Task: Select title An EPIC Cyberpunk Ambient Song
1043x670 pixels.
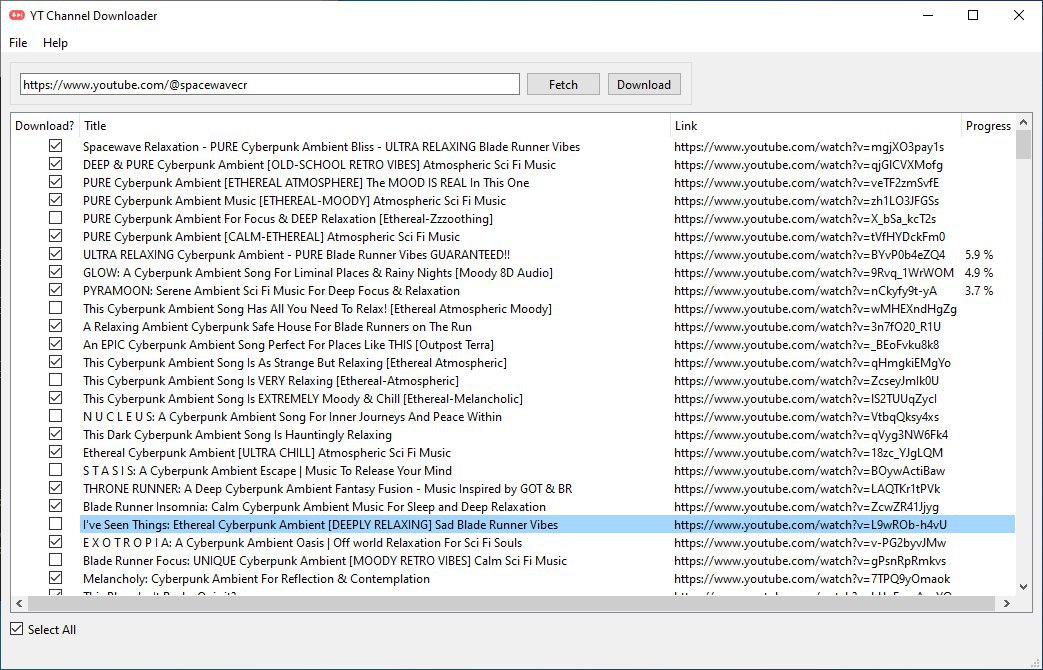Action: click(x=288, y=345)
